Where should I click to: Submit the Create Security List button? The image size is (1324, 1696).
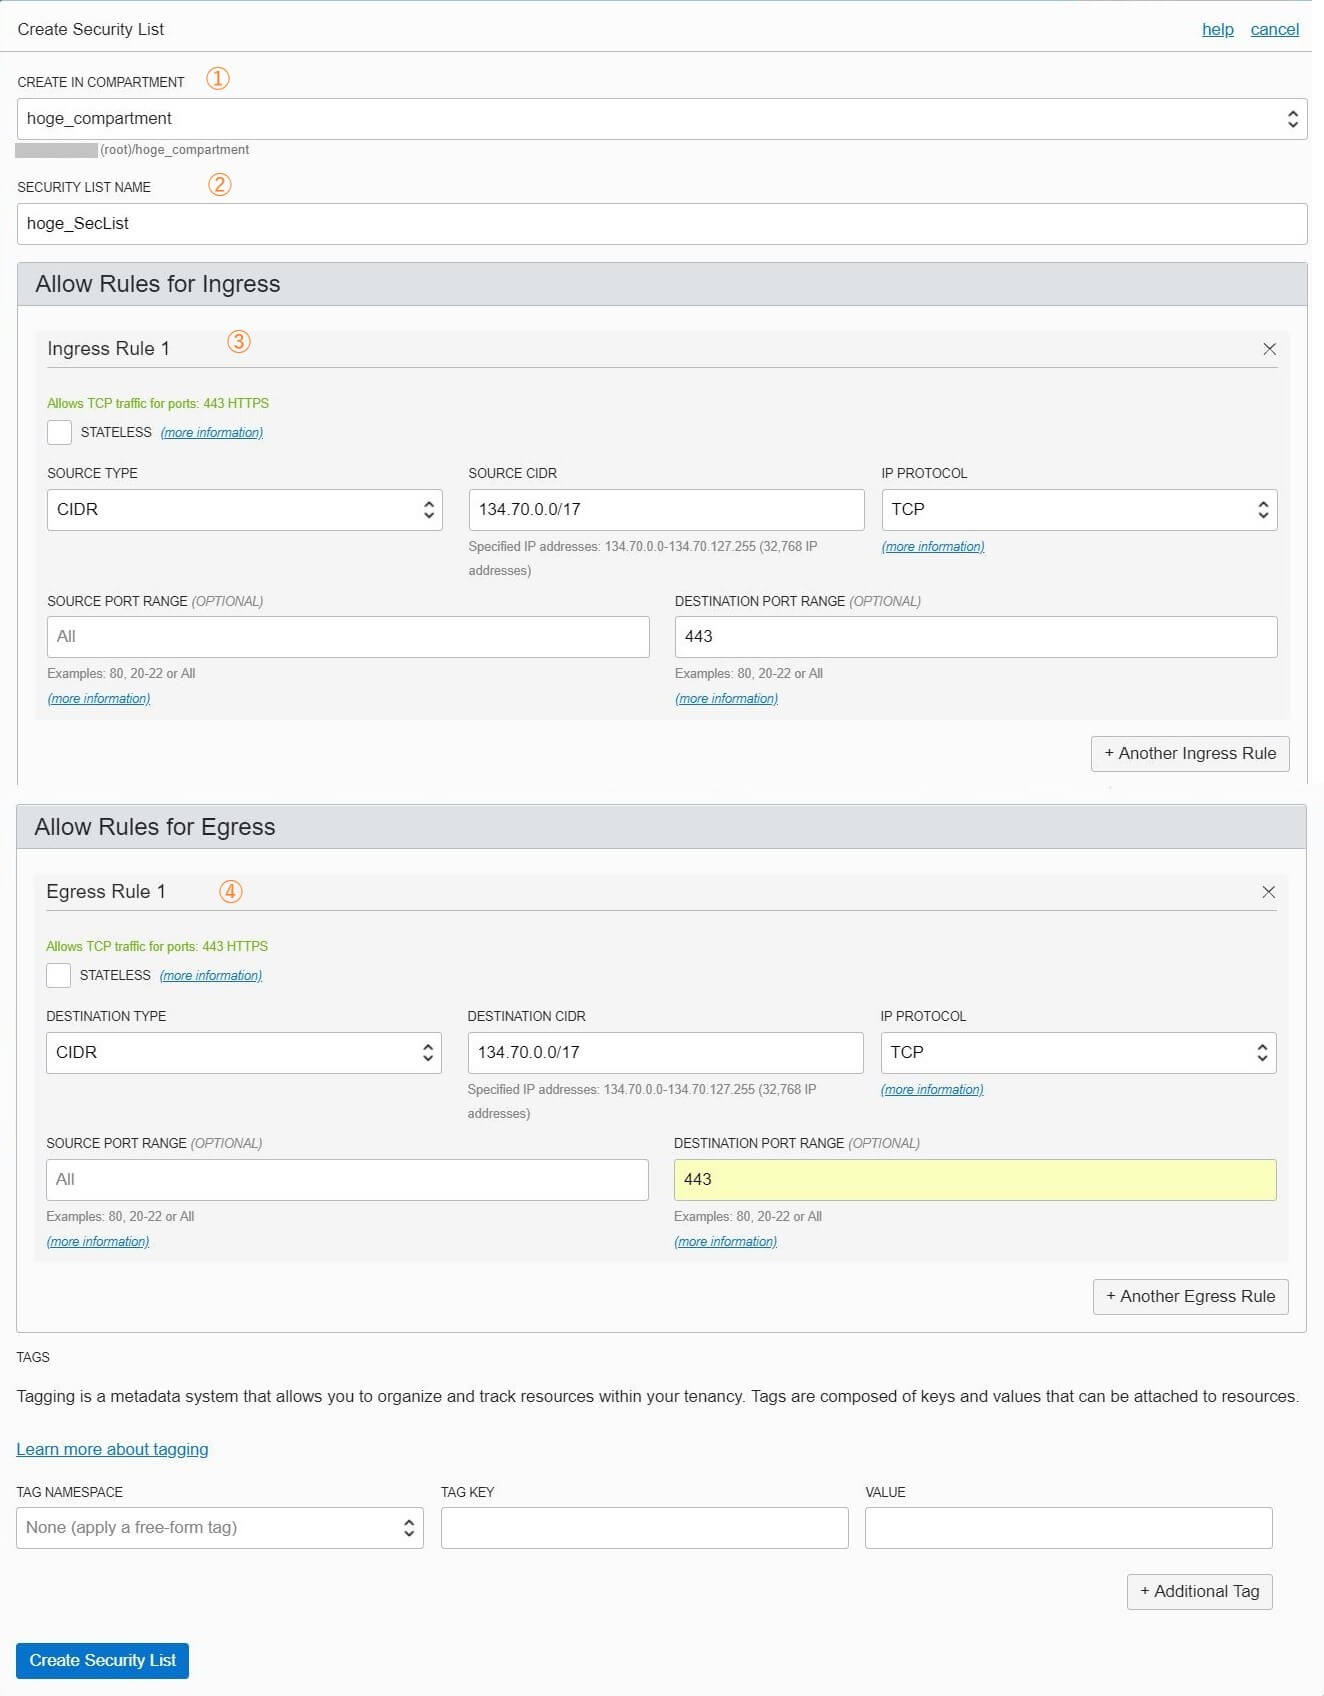(102, 1661)
